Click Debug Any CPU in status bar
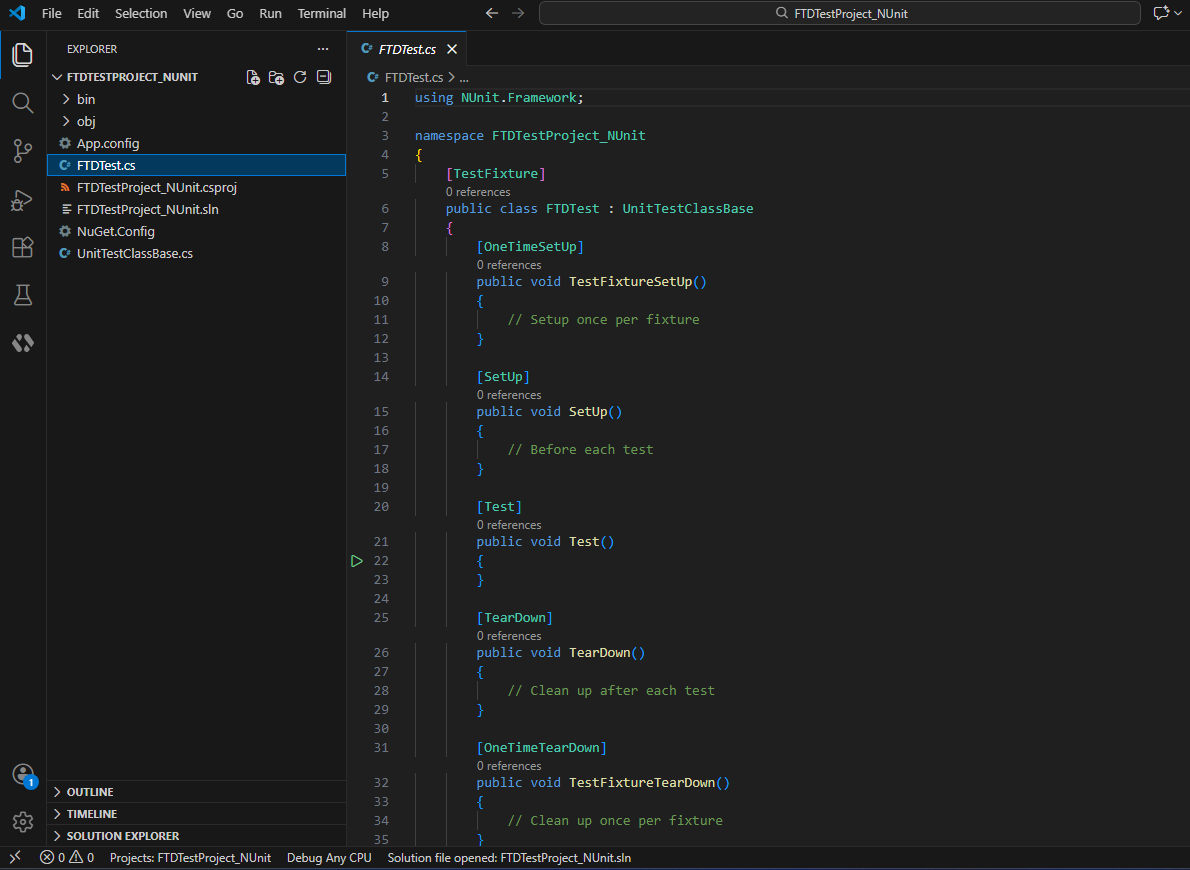Viewport: 1190px width, 870px height. (329, 858)
